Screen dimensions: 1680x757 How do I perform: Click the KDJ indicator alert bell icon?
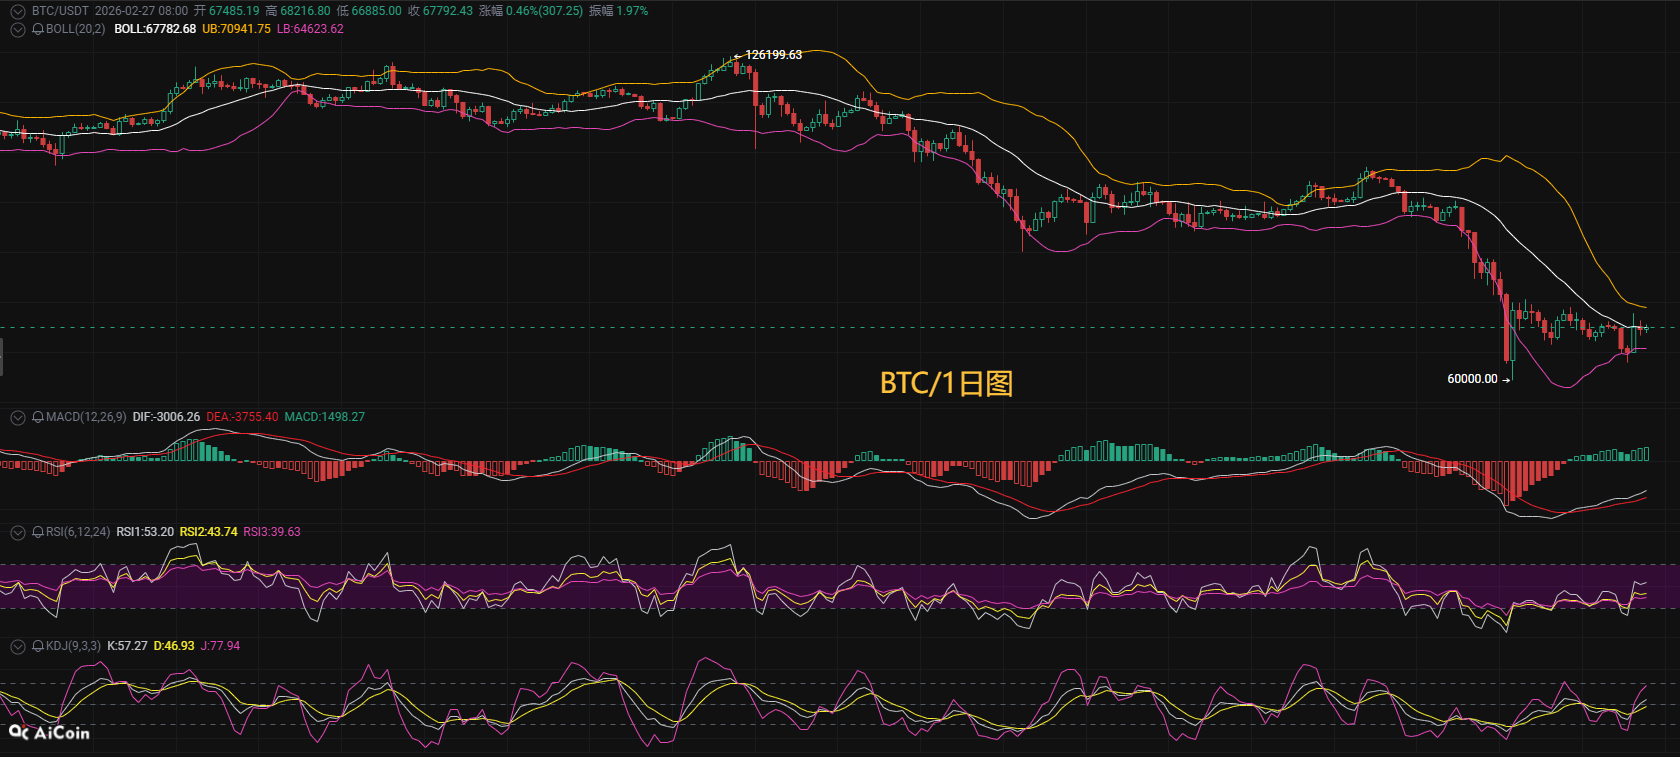coord(38,646)
